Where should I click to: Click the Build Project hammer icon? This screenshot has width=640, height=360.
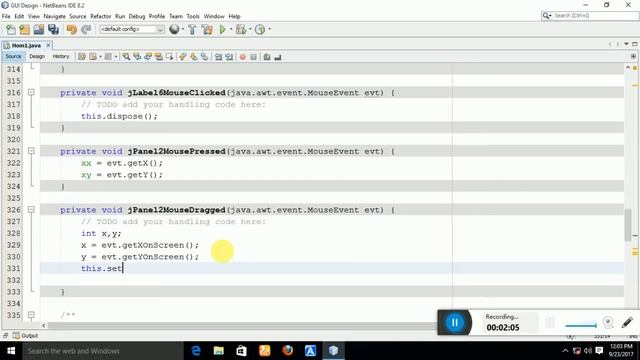(x=192, y=29)
